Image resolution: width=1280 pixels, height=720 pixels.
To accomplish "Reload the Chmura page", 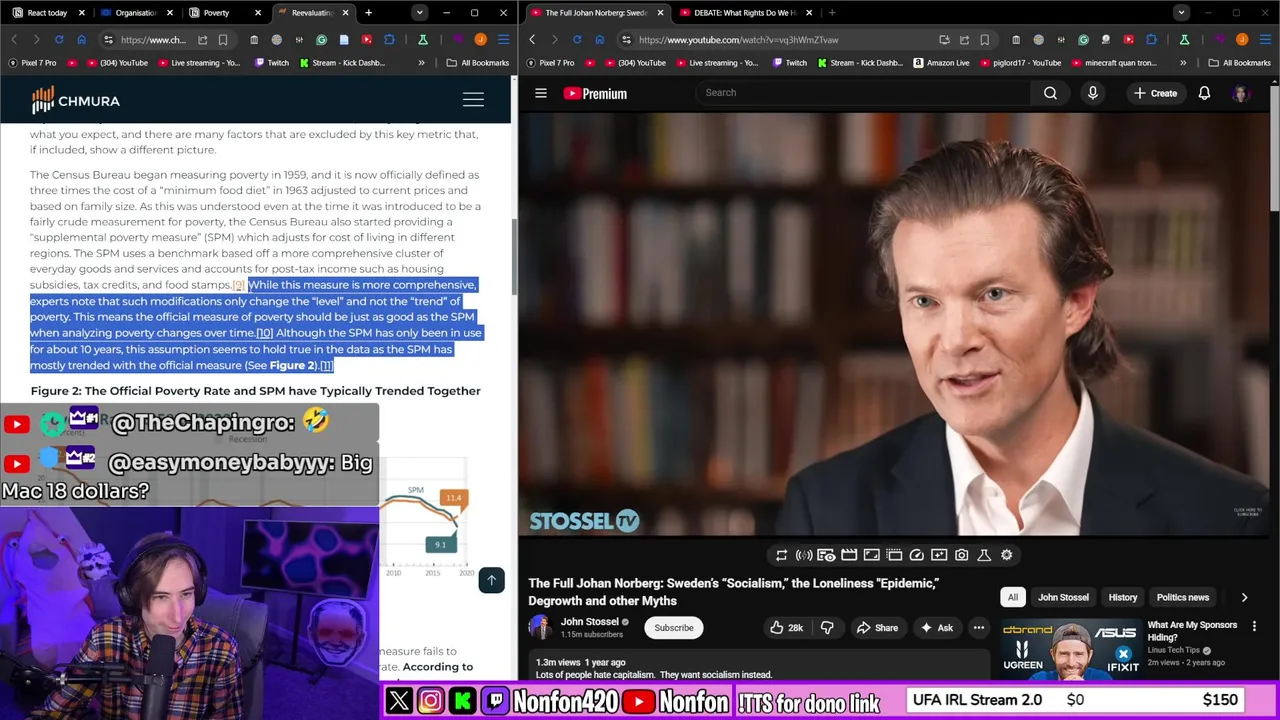I will pos(59,40).
